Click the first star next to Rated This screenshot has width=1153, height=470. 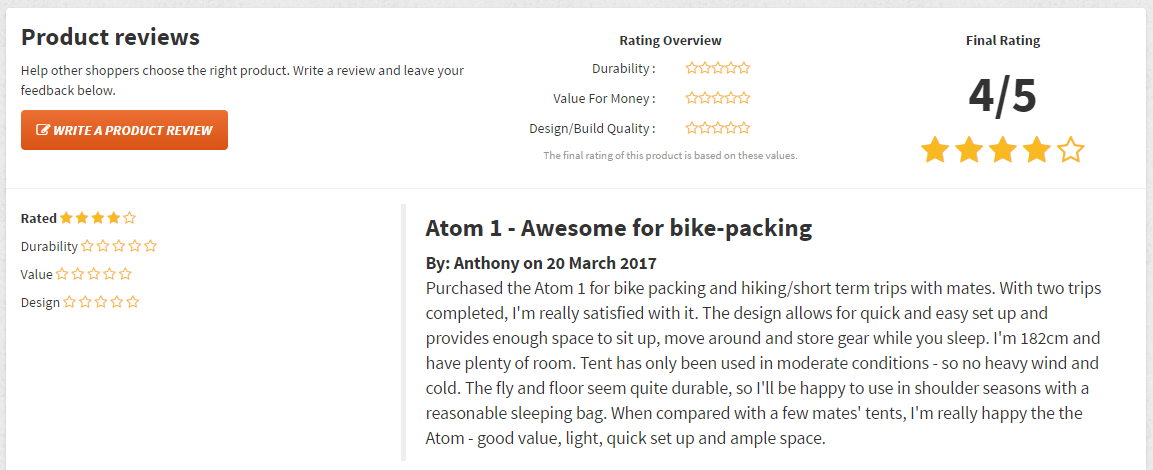tap(66, 218)
